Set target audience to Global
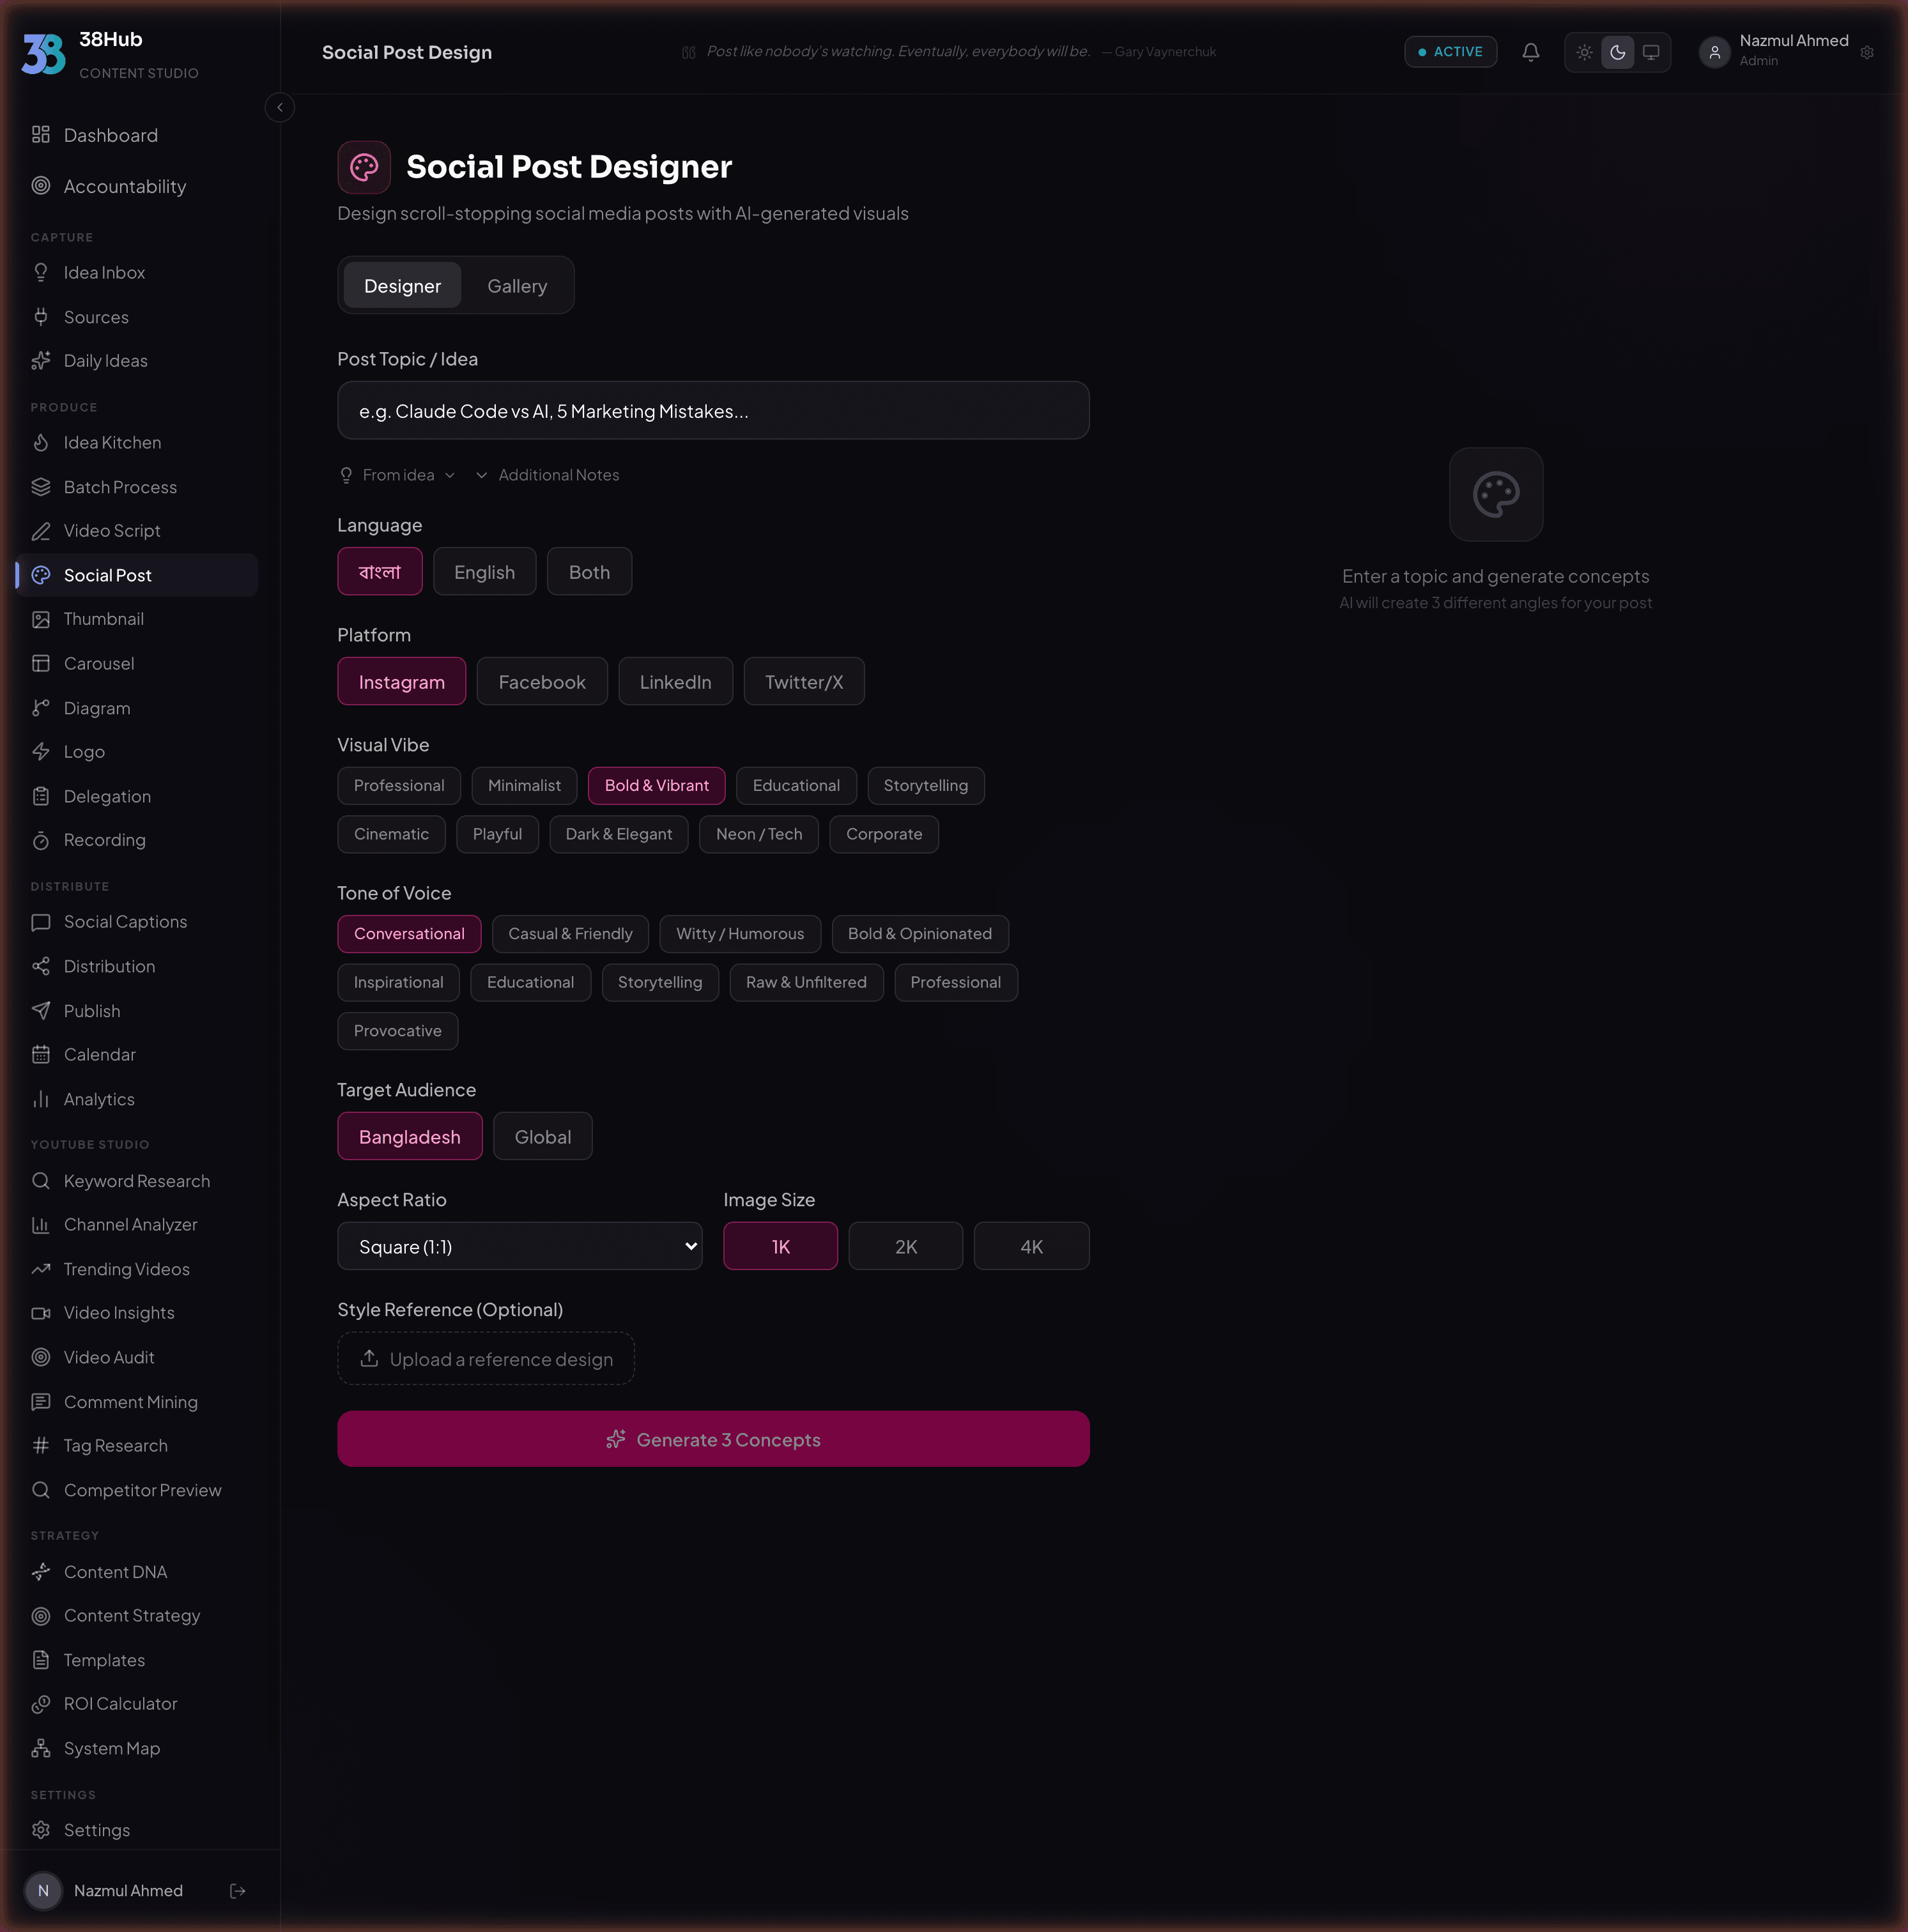The image size is (1908, 1932). (542, 1136)
